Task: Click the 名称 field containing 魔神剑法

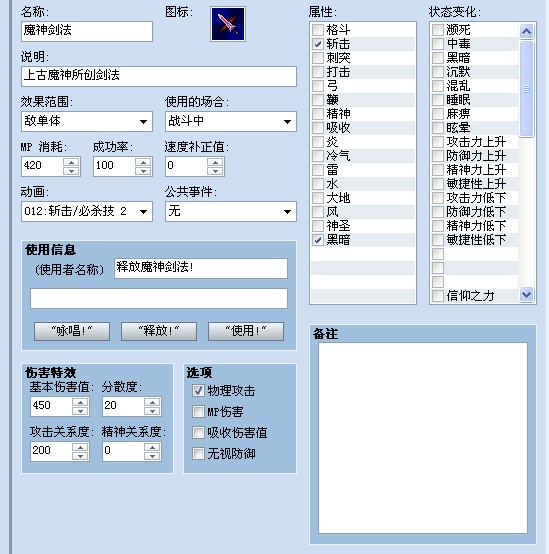Action: (x=87, y=31)
